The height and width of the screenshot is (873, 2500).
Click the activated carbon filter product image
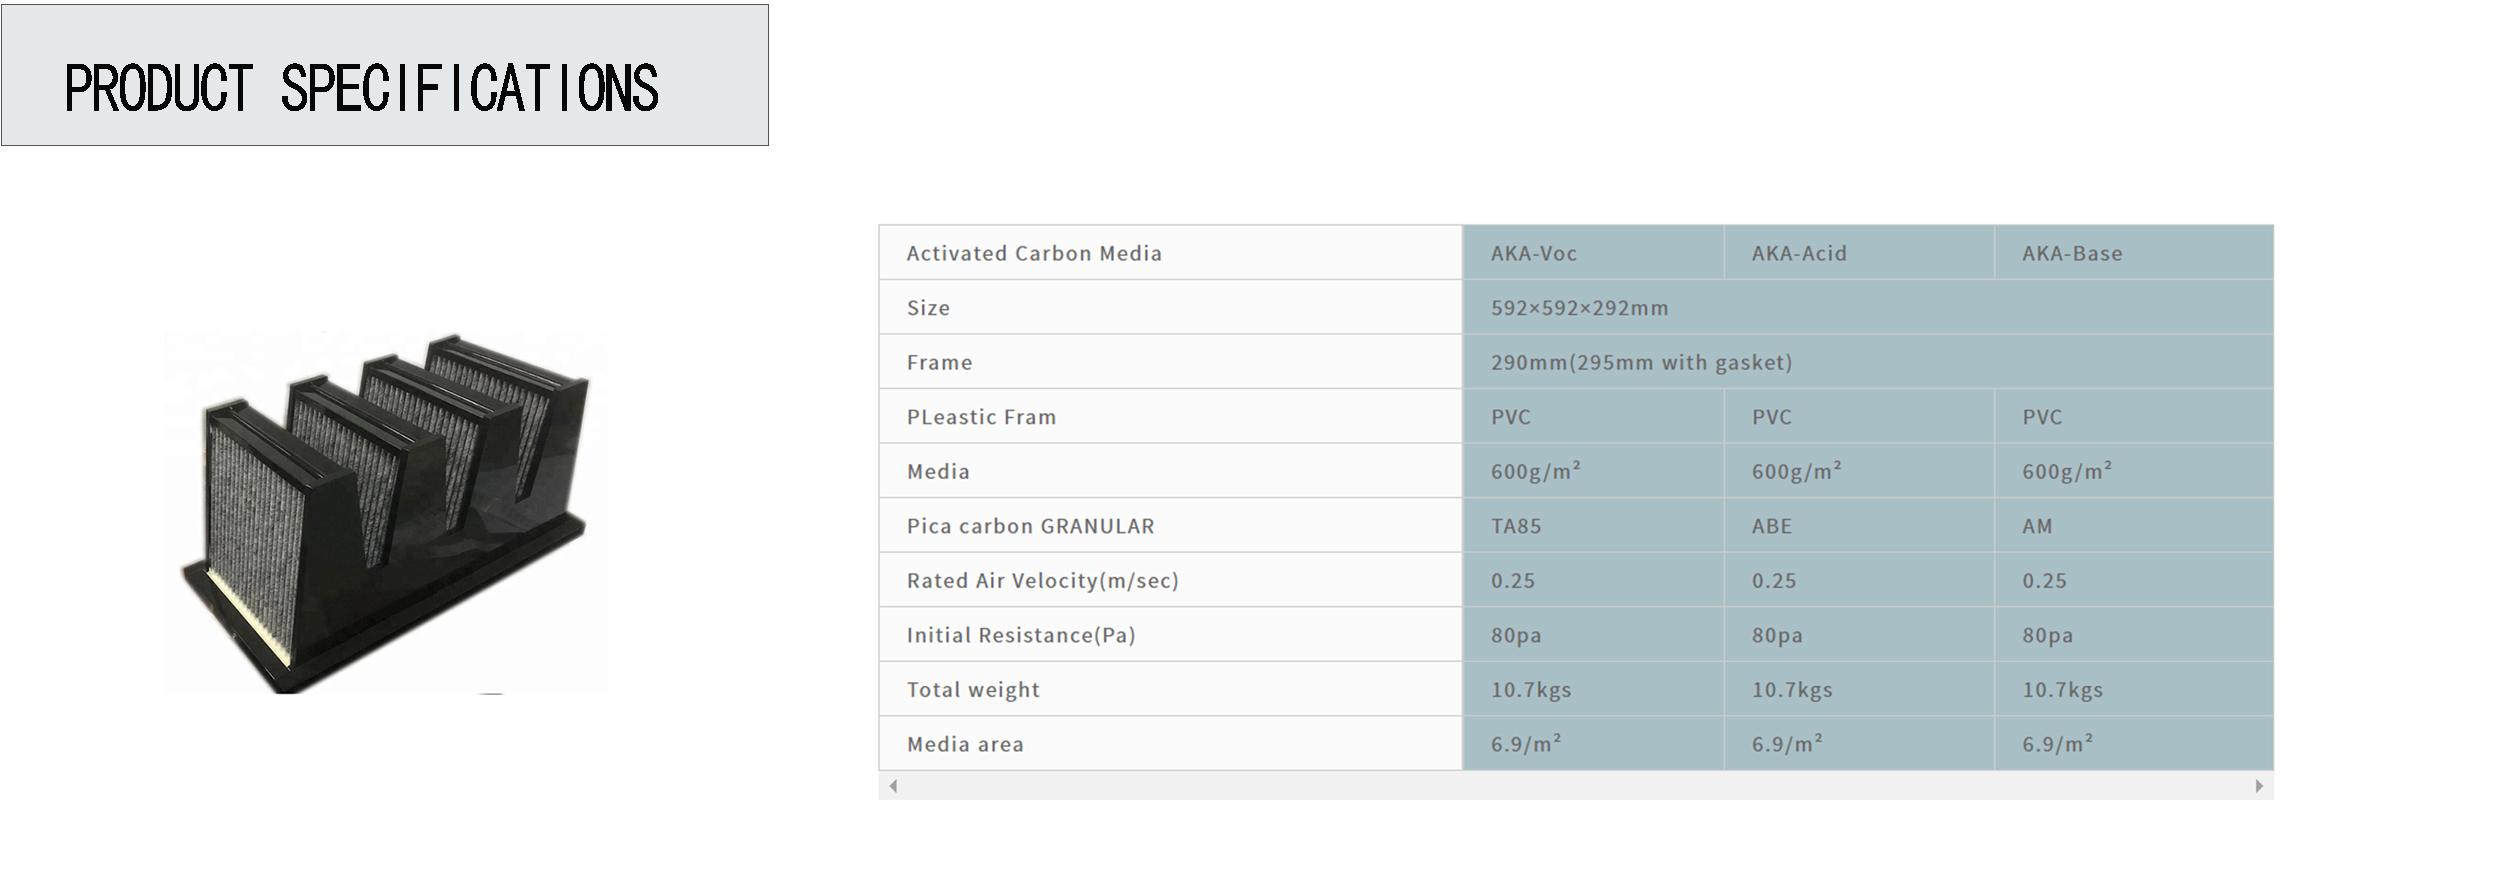pos(386,513)
